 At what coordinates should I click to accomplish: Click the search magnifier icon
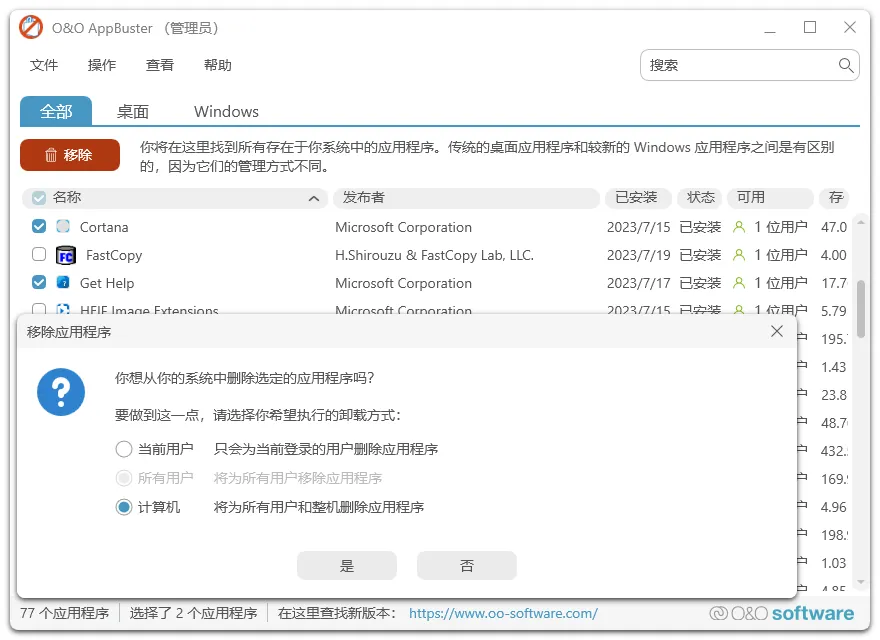(846, 65)
